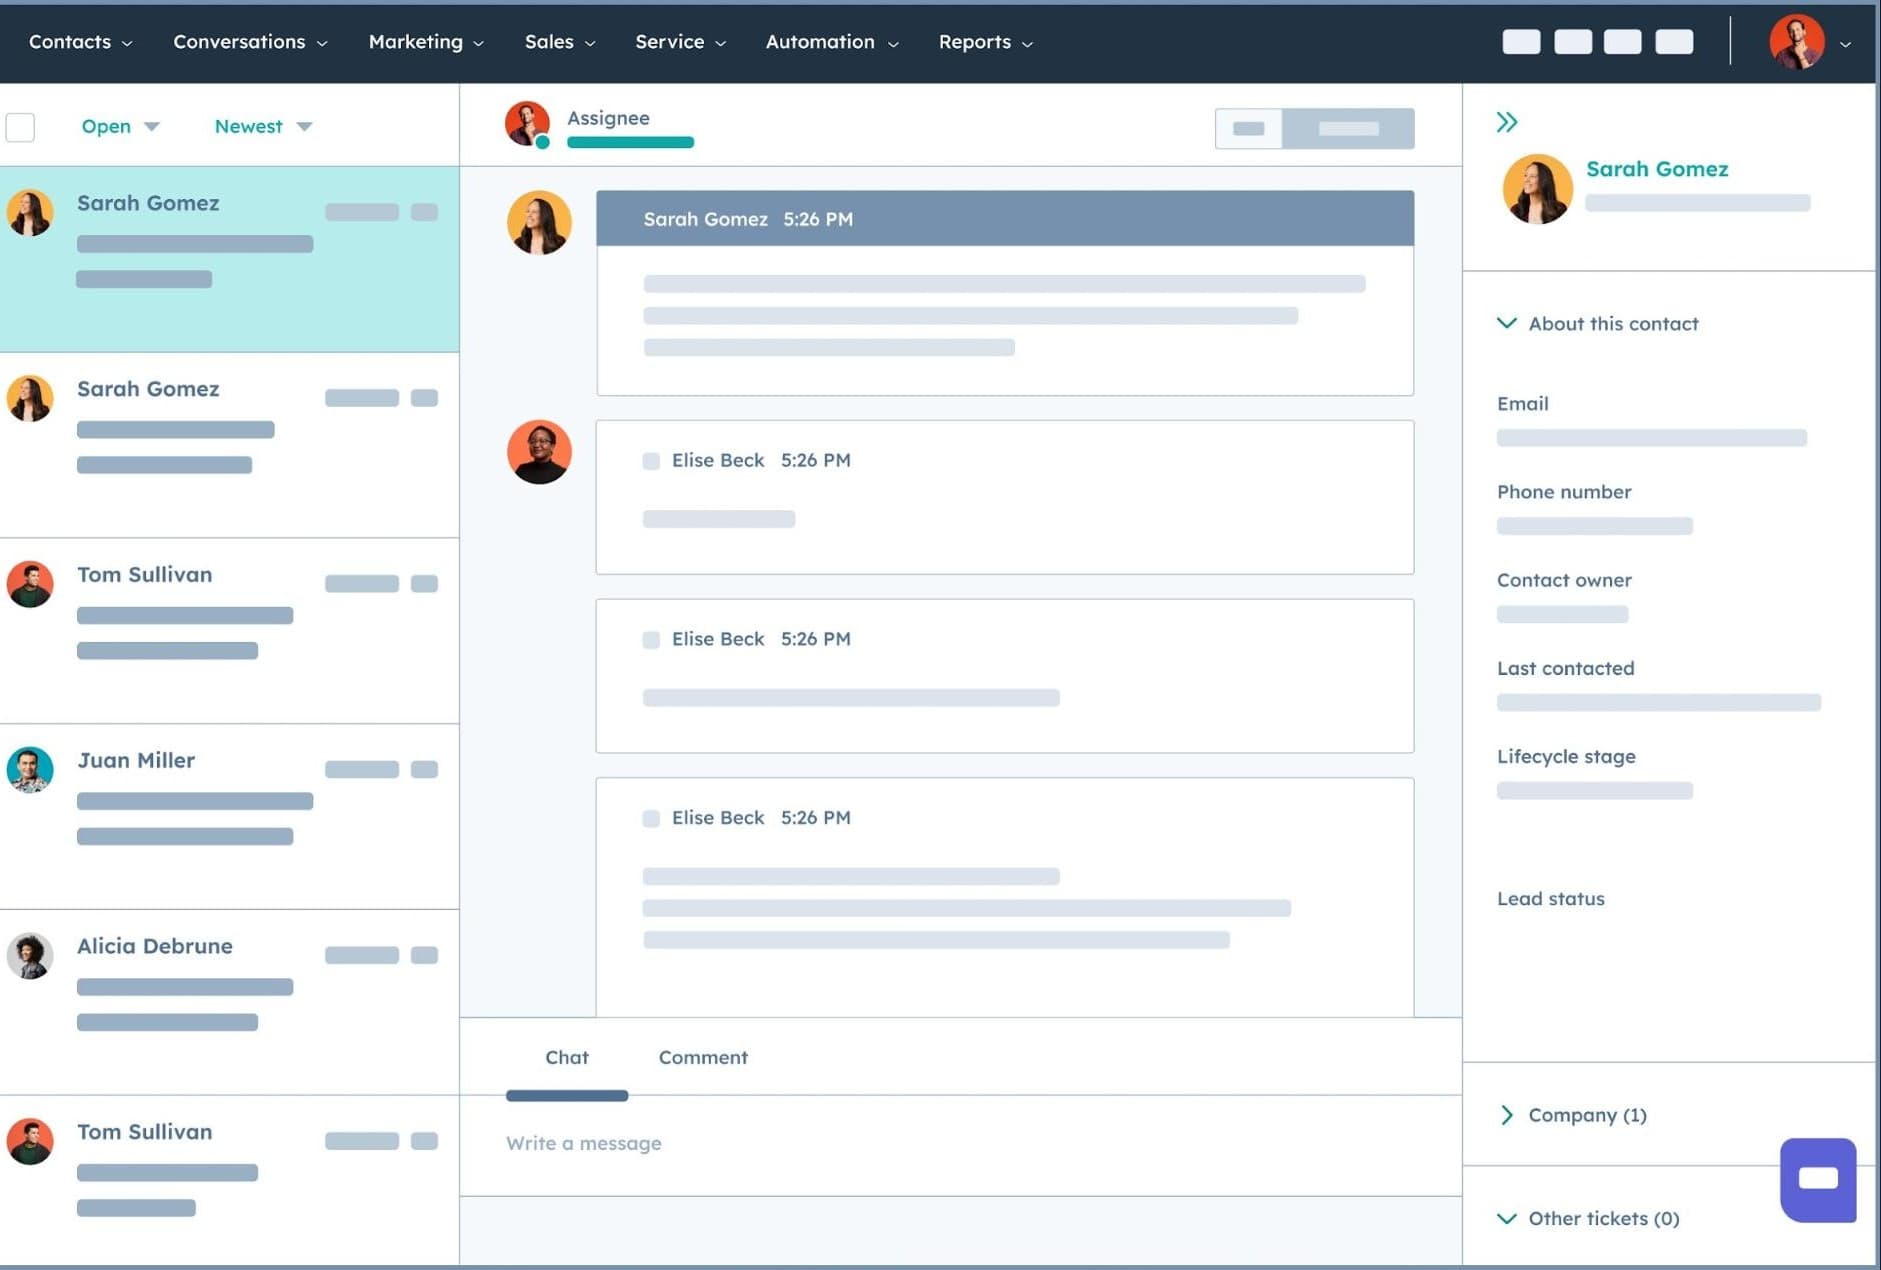Click Juan Miller's avatar in conversation list
This screenshot has height=1270, width=1881.
[x=30, y=770]
